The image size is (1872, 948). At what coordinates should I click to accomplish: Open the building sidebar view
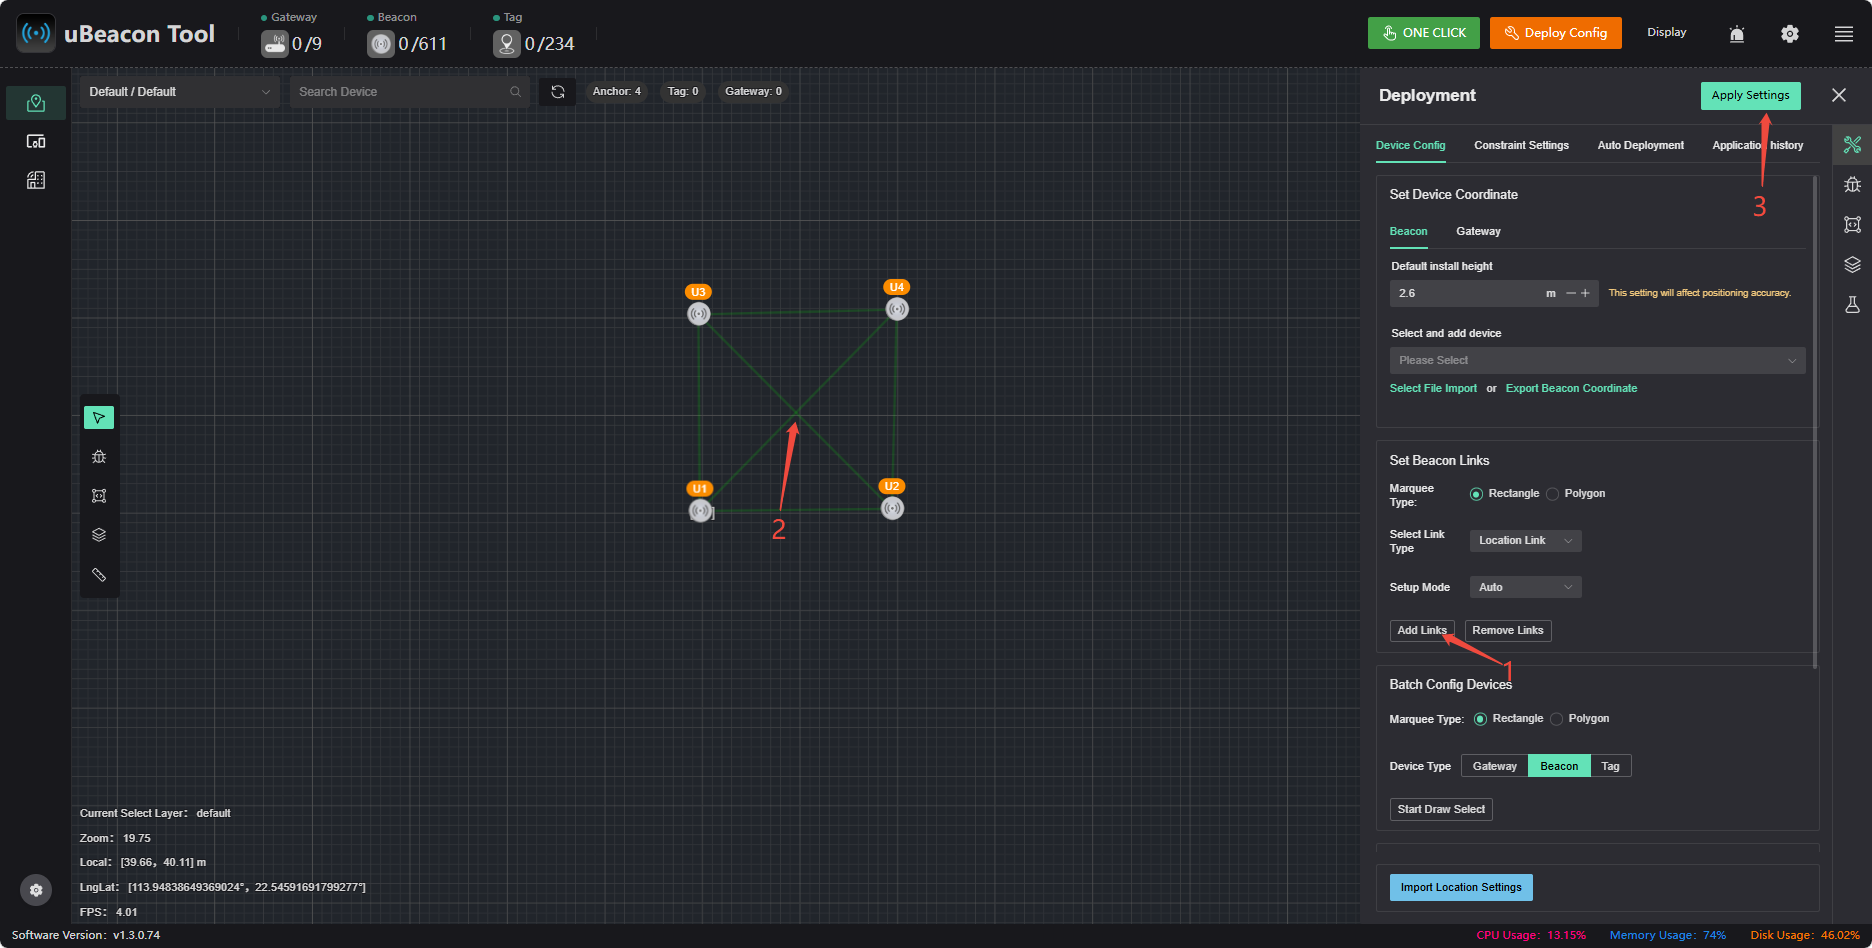point(36,180)
